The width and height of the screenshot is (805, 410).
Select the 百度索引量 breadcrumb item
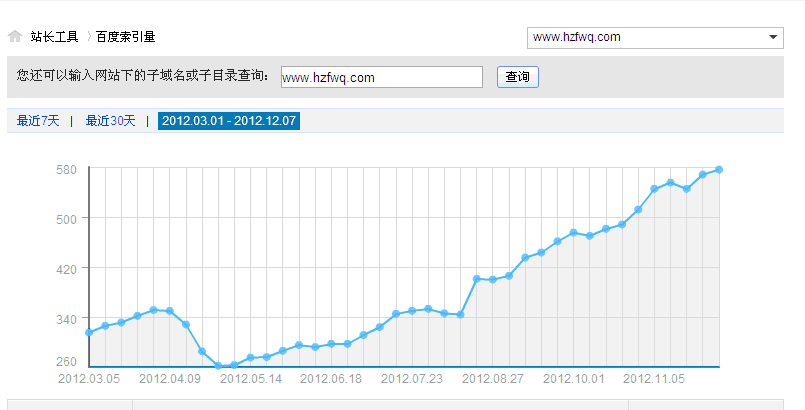[125, 37]
